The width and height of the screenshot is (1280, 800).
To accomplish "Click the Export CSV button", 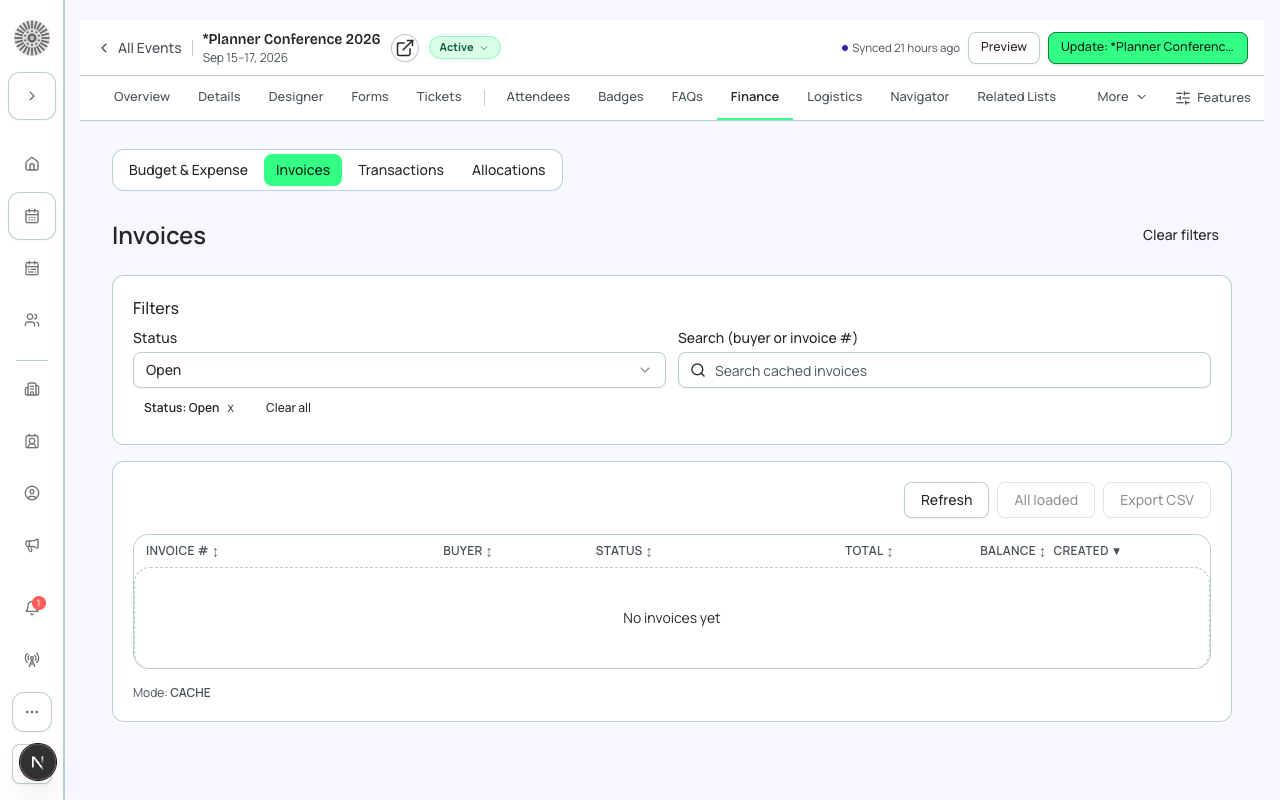I will 1157,500.
